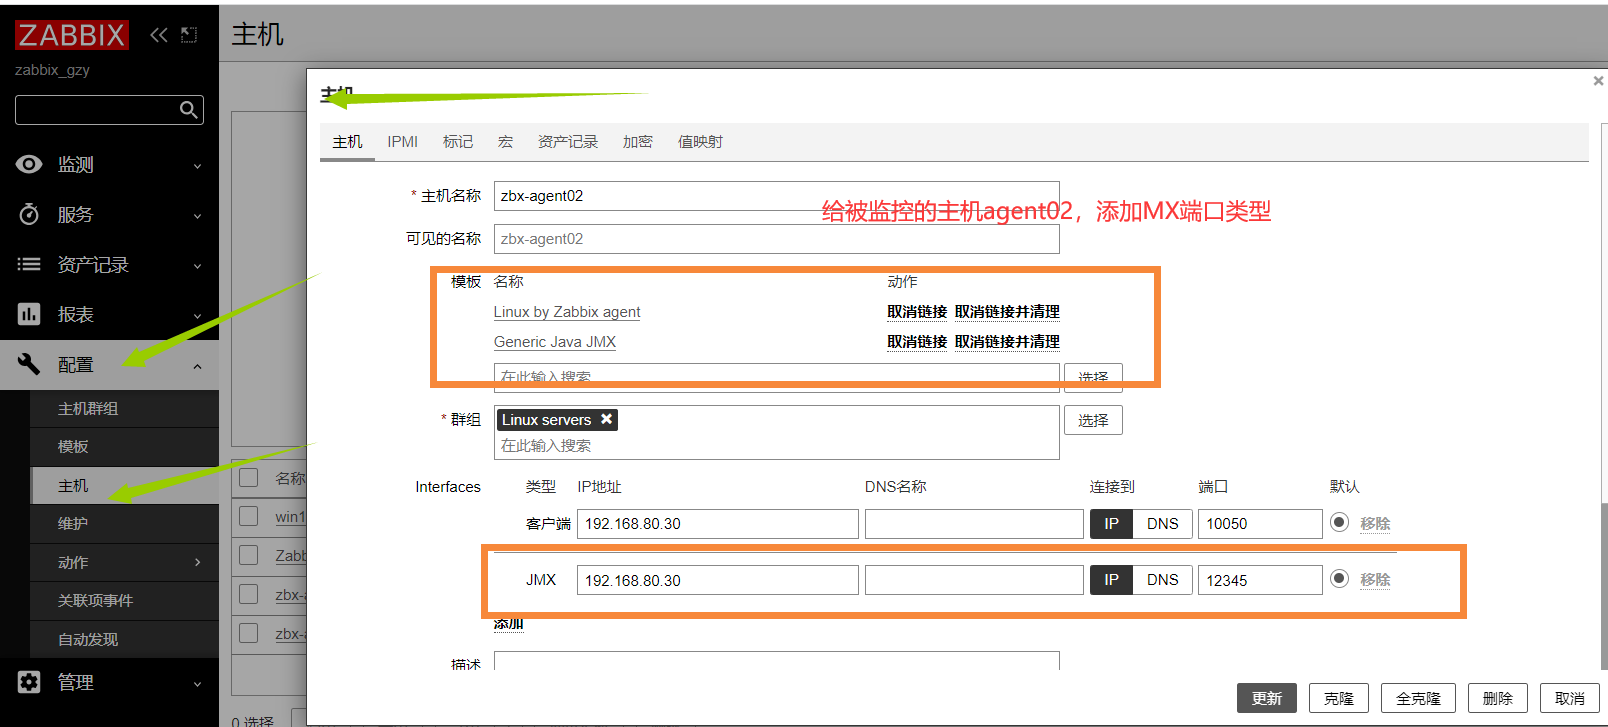Remove Linux servers group tag

pos(606,419)
